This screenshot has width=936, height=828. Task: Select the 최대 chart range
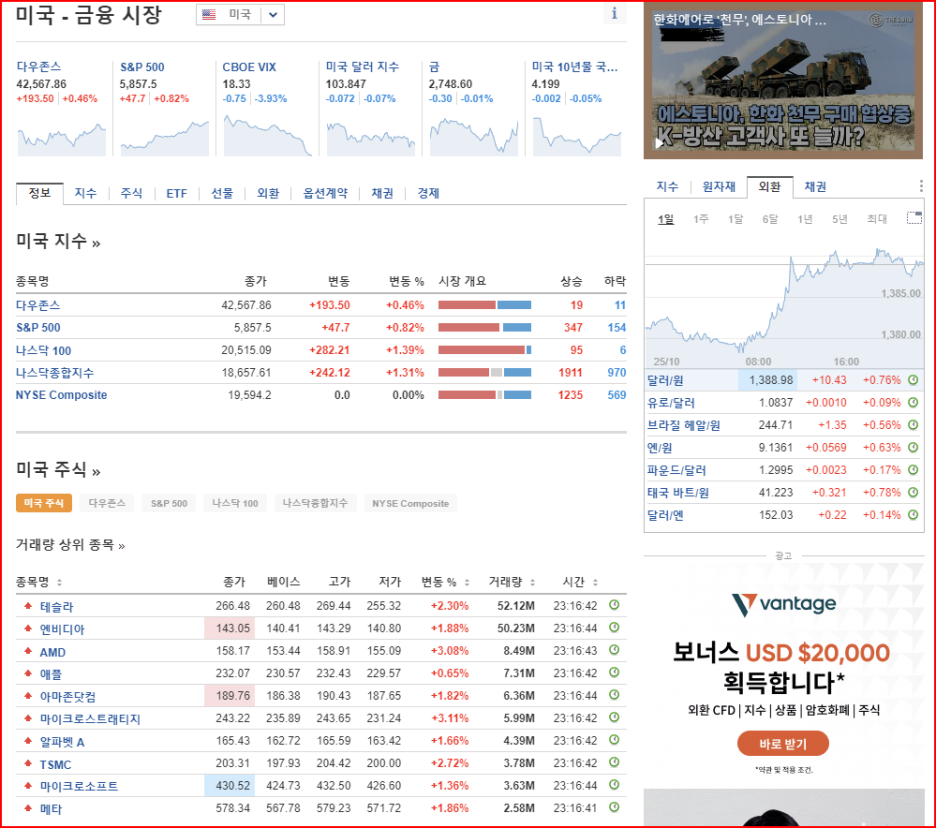click(x=877, y=219)
